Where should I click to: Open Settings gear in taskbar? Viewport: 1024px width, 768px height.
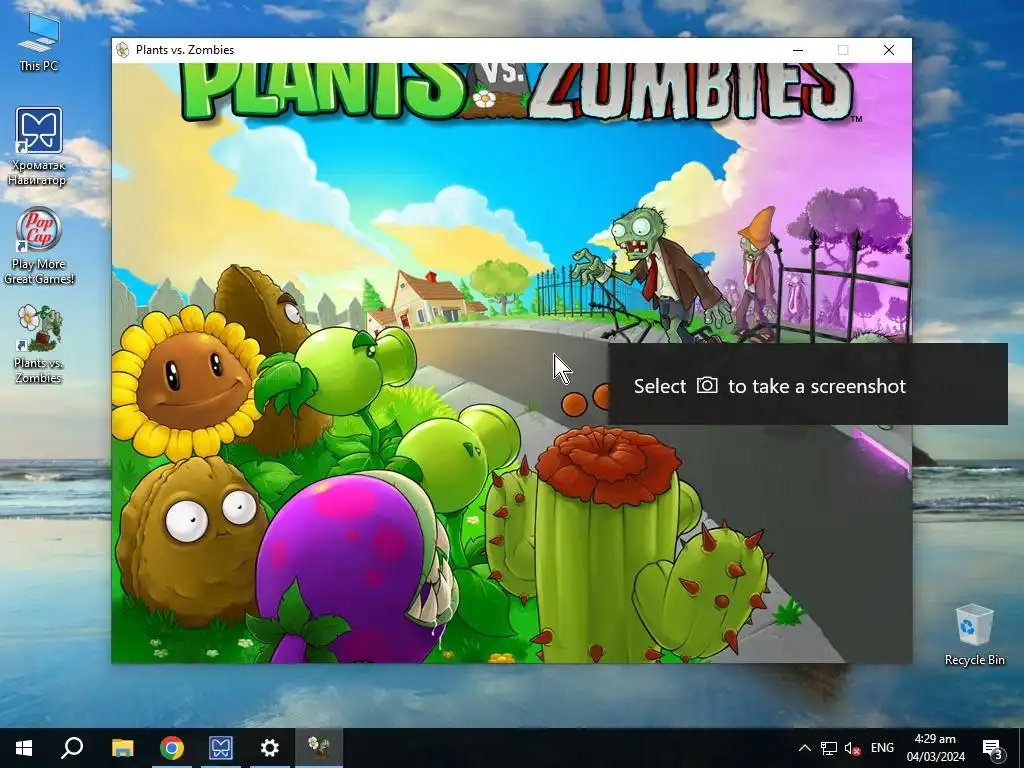coord(270,748)
